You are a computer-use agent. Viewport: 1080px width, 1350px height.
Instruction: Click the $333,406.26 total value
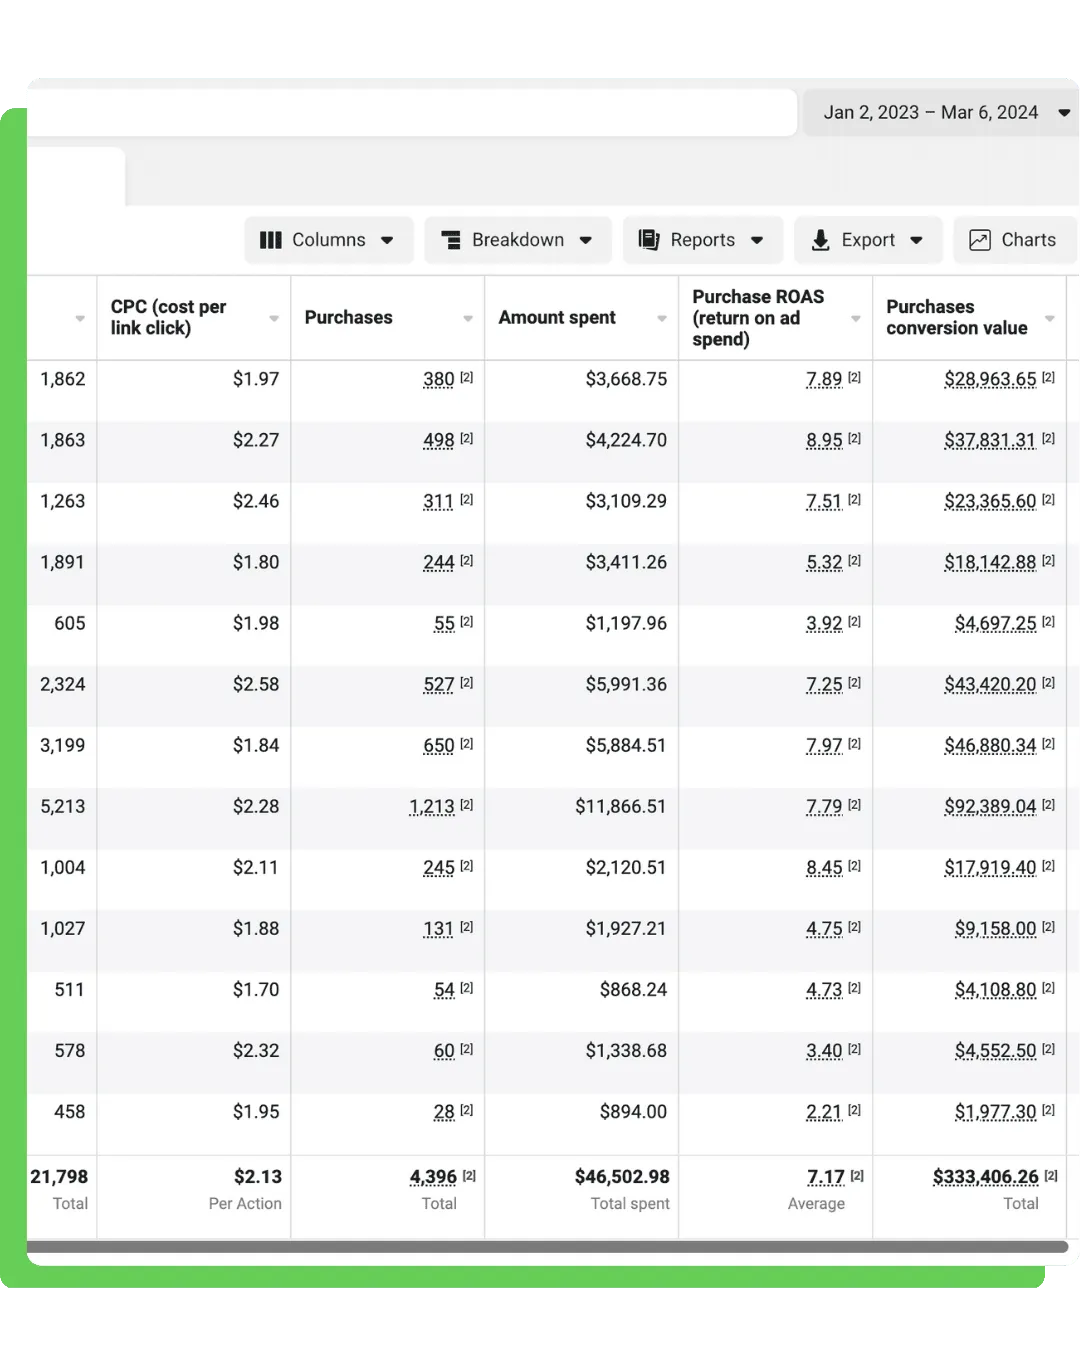[986, 1177]
